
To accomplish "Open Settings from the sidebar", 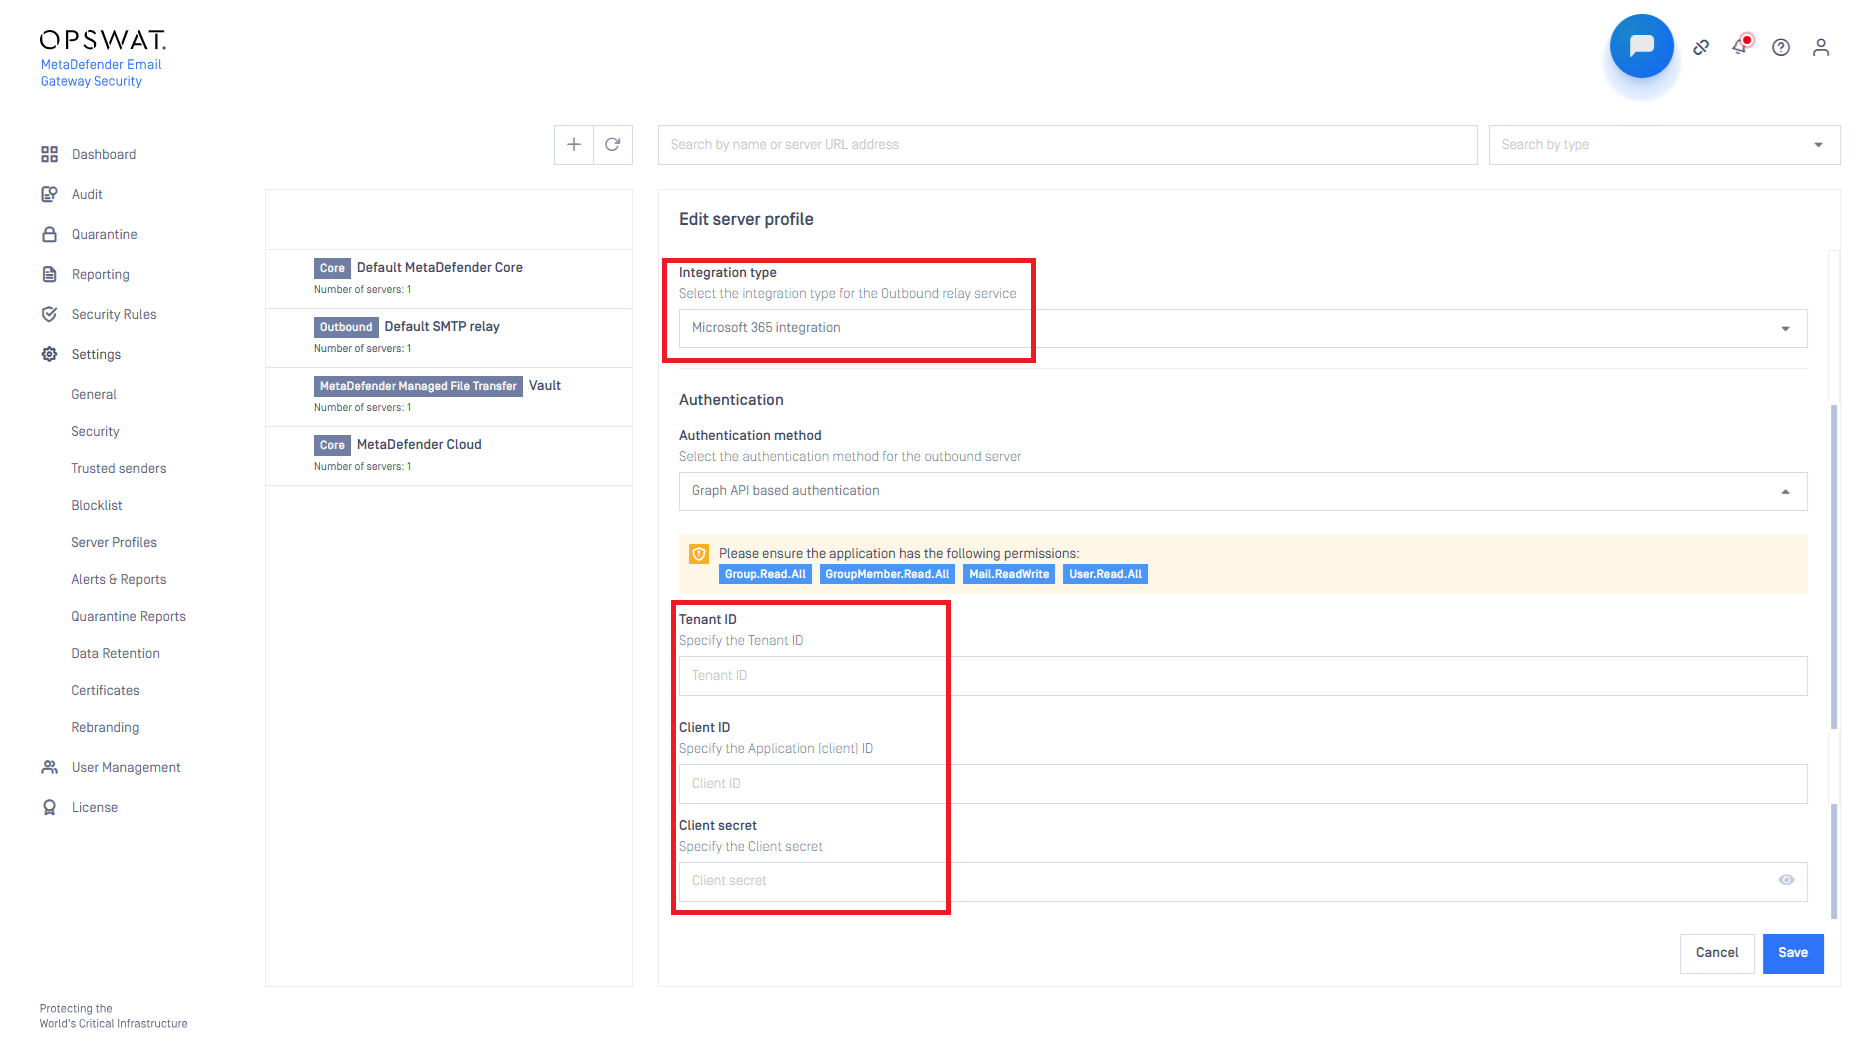I will click(96, 354).
